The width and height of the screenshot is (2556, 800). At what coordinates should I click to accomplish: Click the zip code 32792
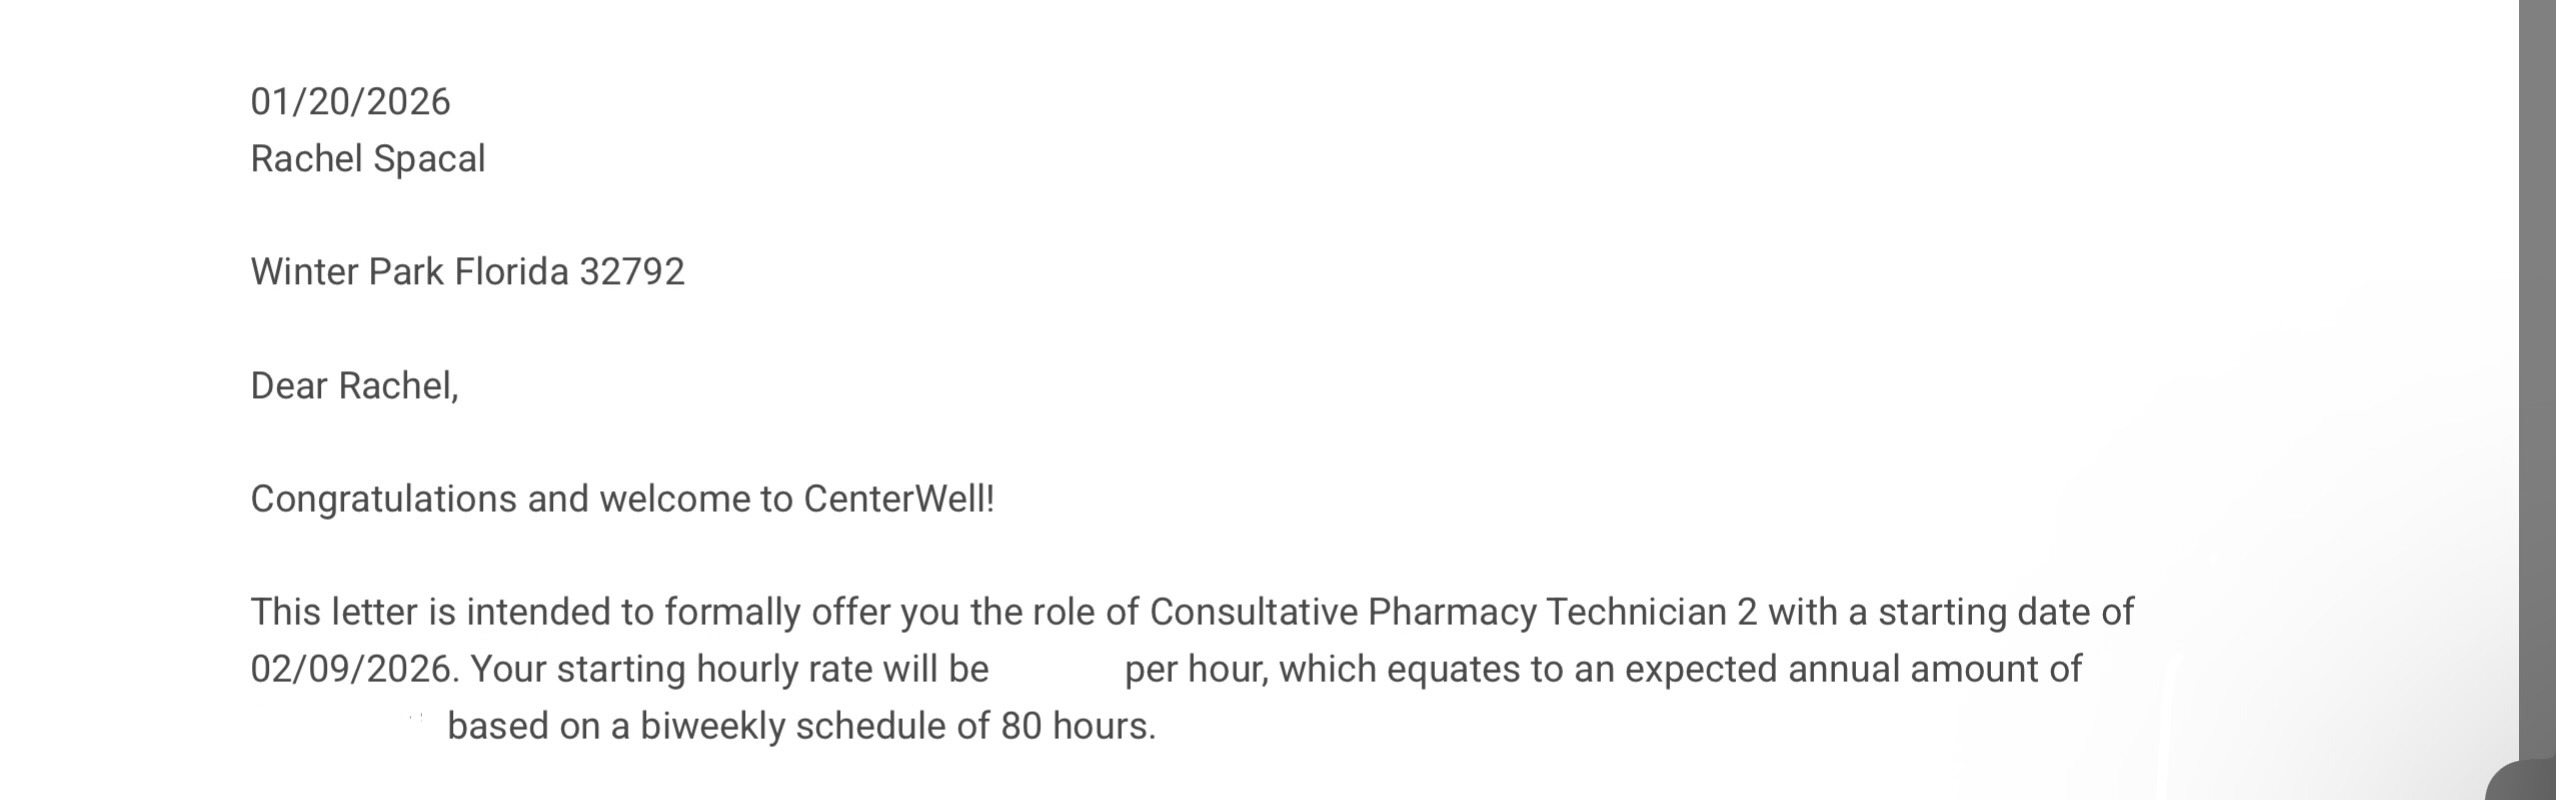click(x=632, y=272)
